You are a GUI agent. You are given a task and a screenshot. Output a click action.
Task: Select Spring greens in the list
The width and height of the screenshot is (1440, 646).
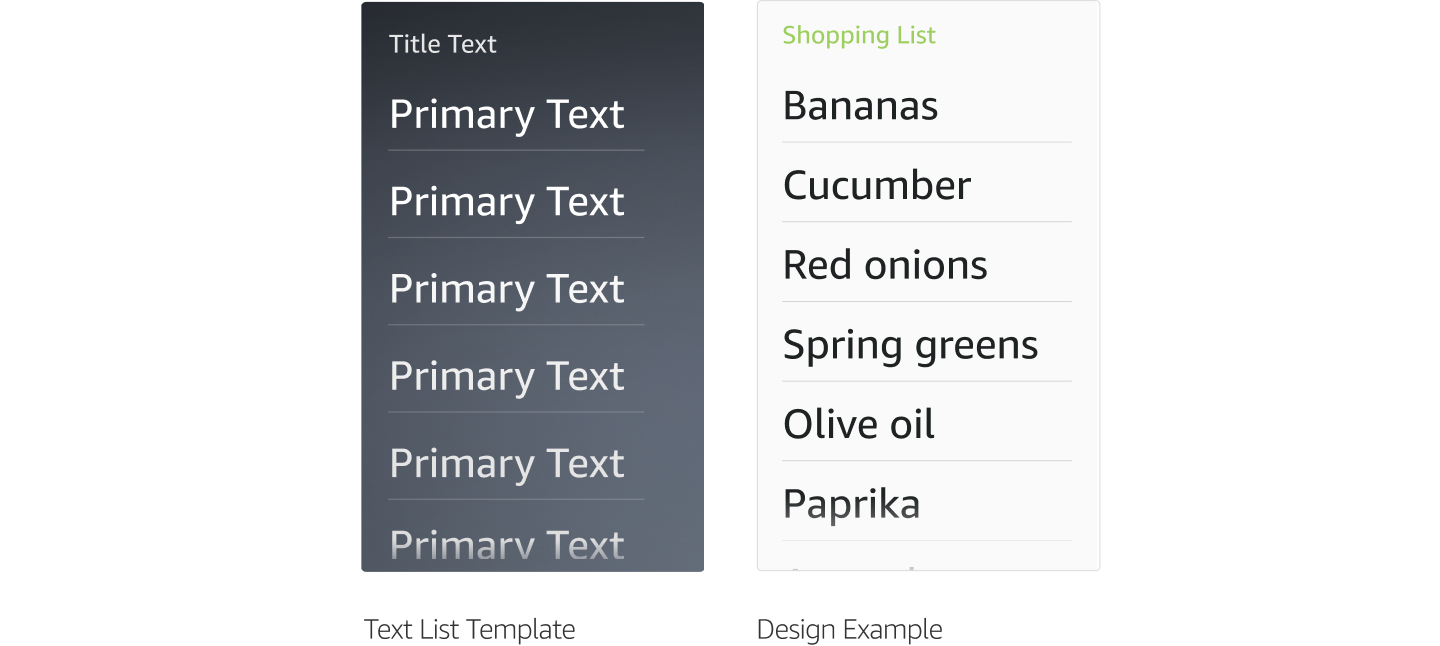coord(910,345)
